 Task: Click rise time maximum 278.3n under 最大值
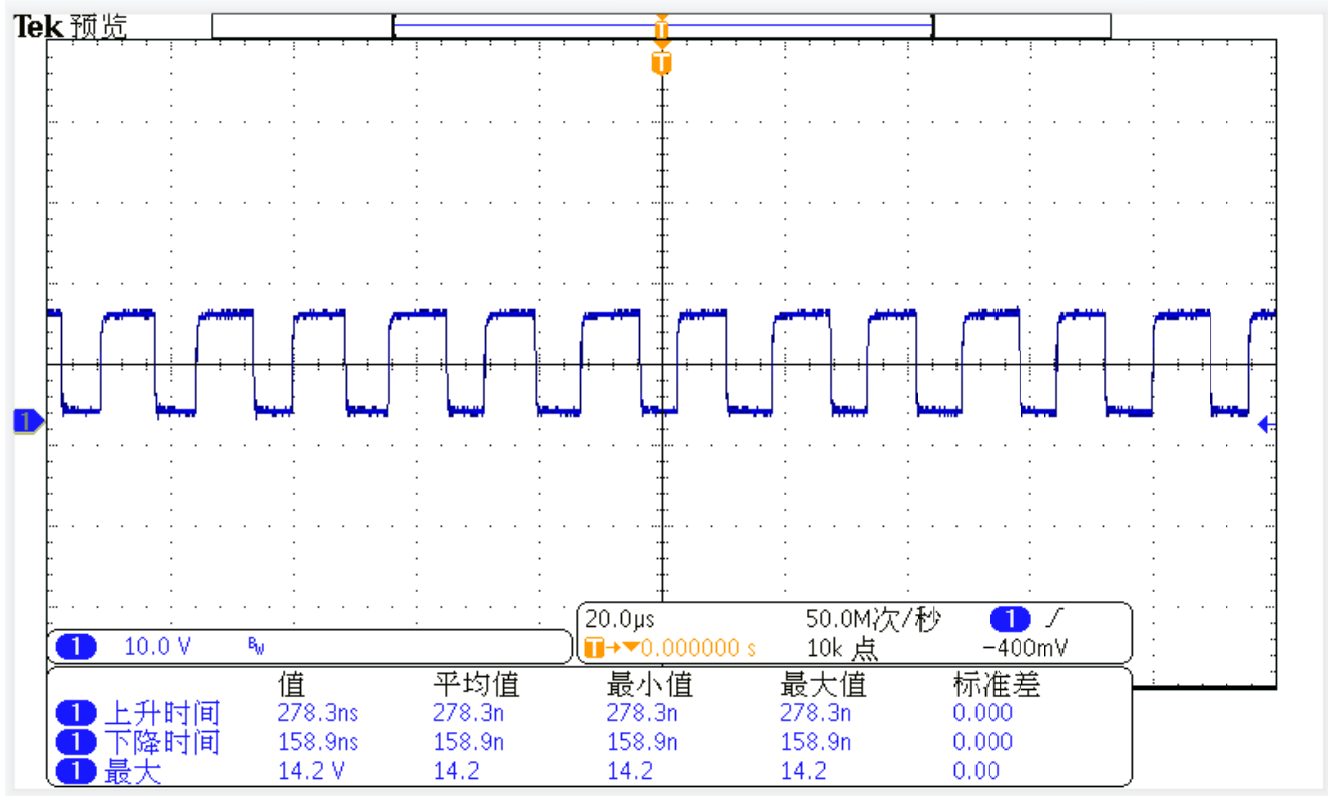point(815,713)
